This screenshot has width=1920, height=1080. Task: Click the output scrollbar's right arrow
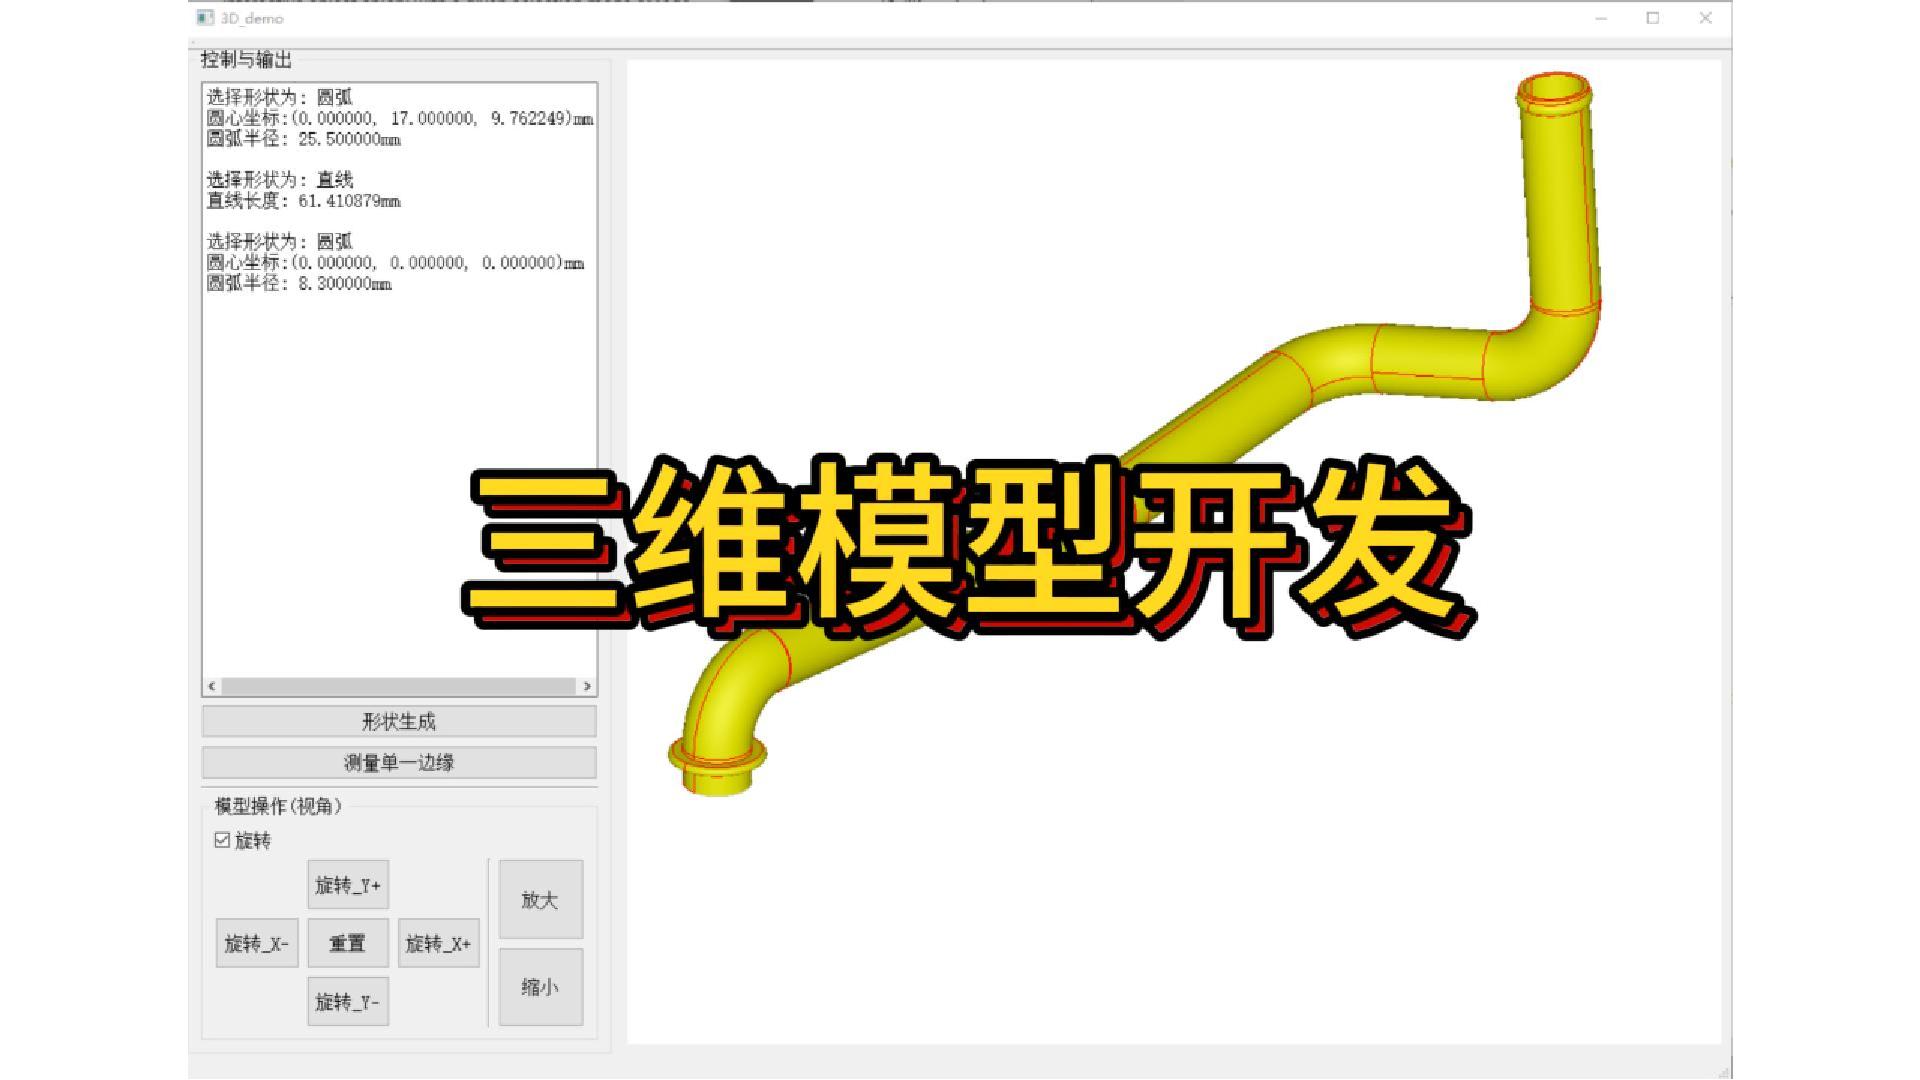[587, 686]
